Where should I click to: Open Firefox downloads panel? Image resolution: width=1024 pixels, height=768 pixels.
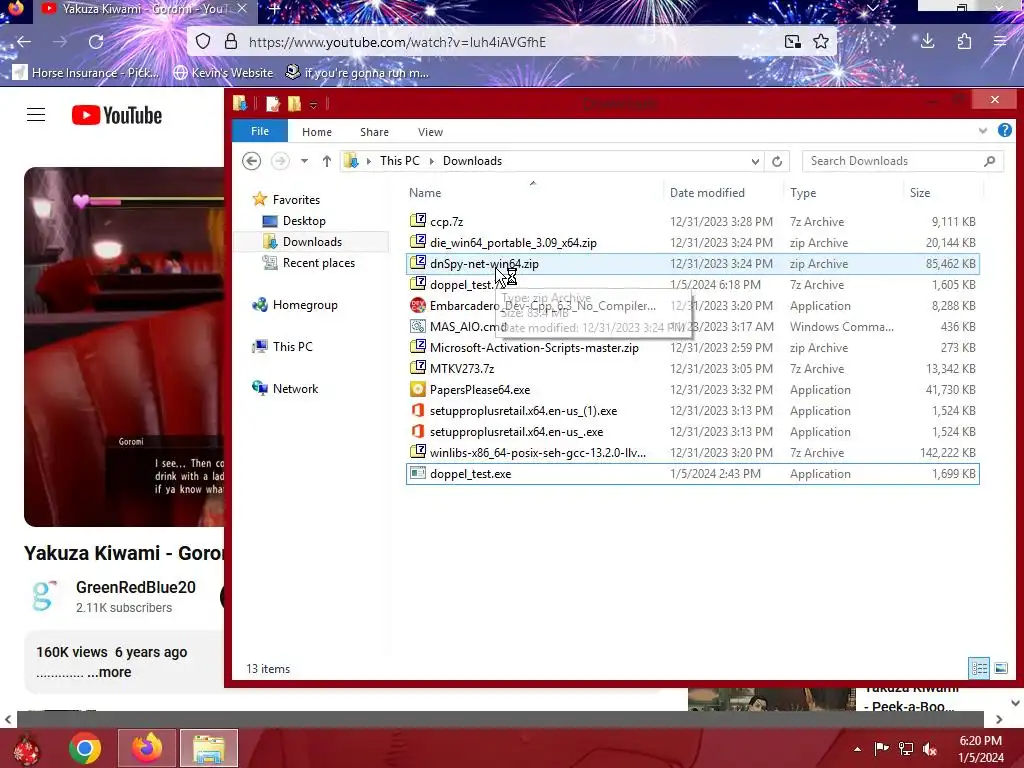[x=927, y=42]
